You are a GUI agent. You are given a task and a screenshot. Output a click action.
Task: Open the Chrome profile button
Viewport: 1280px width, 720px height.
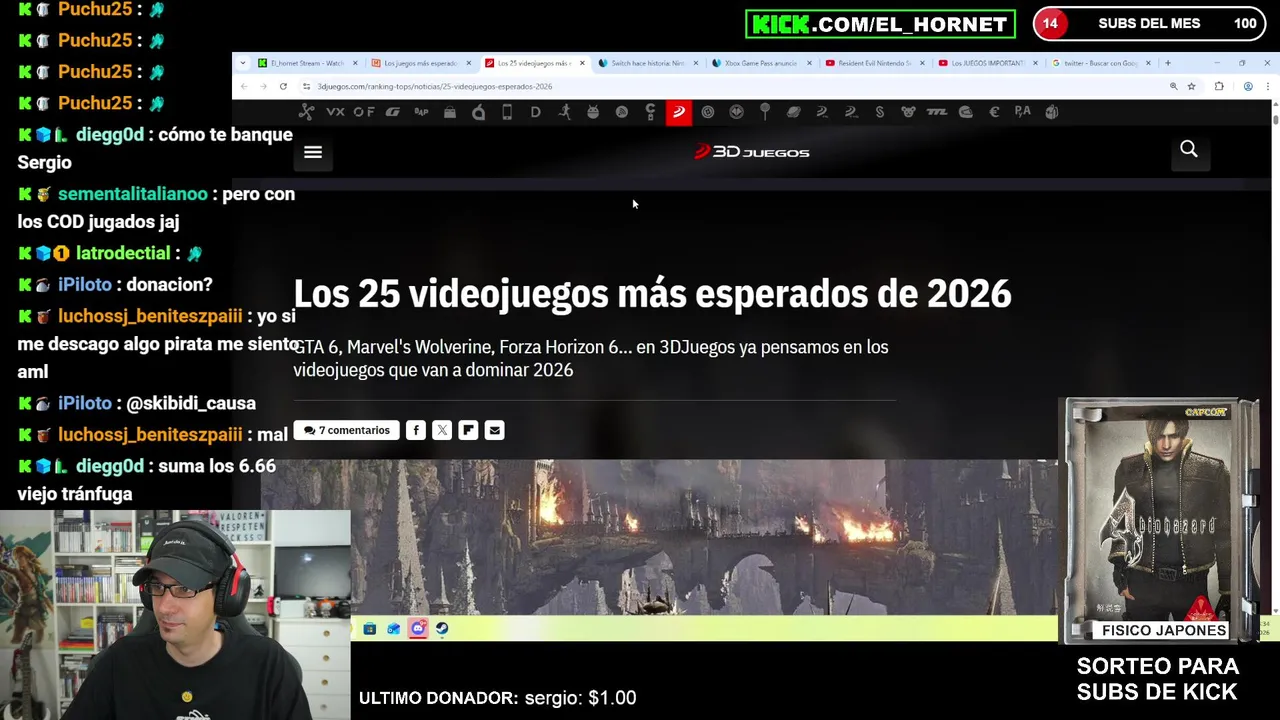[x=1248, y=86]
